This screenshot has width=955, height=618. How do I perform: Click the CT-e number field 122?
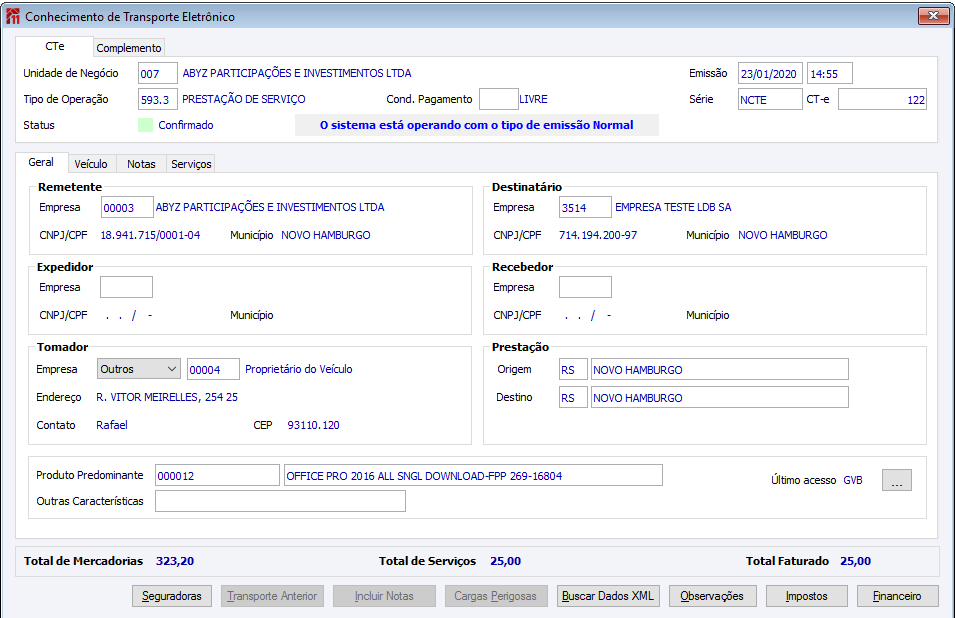(883, 99)
